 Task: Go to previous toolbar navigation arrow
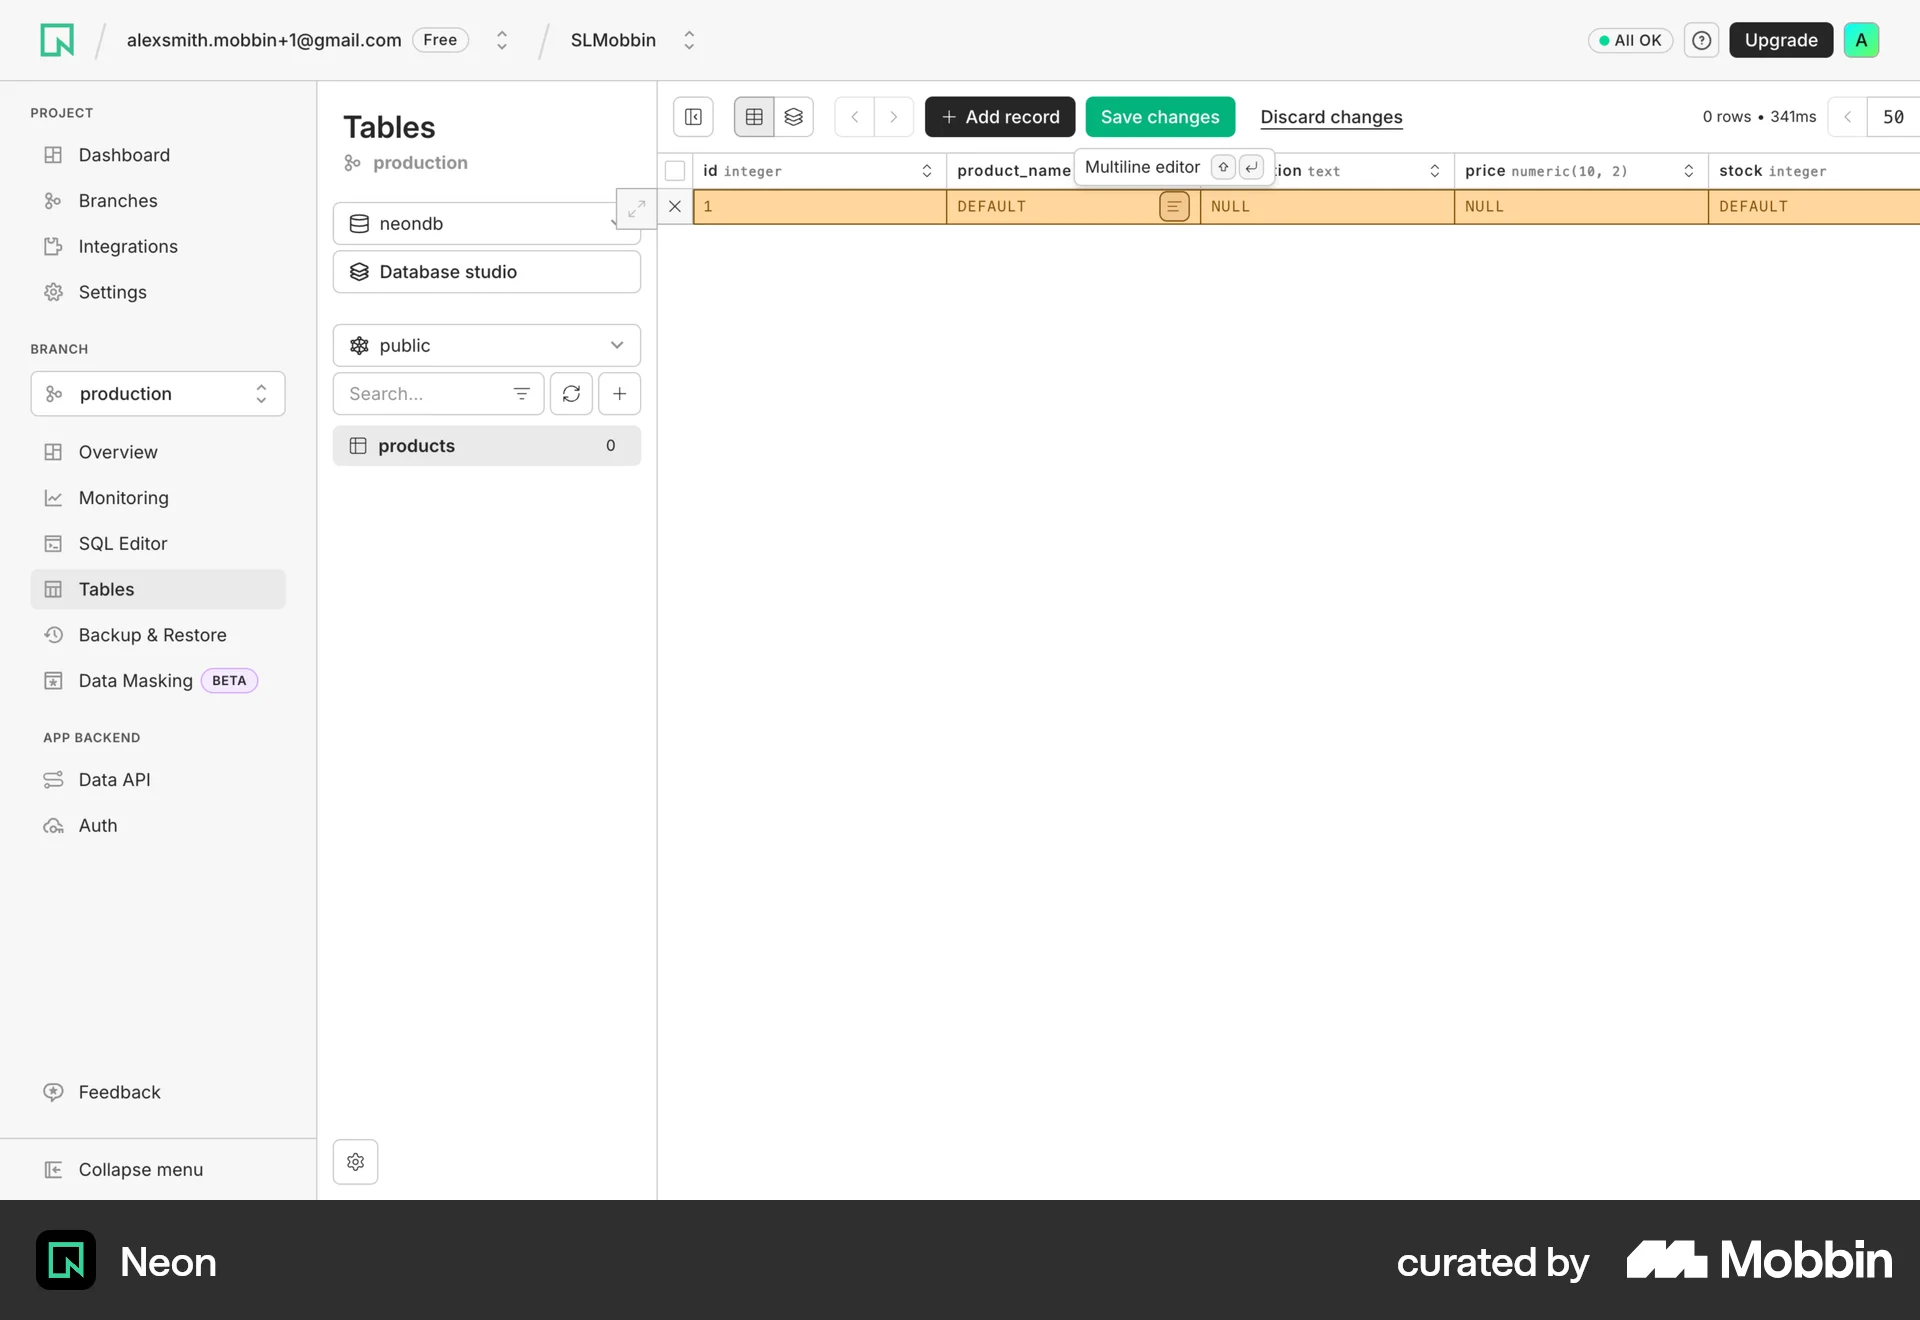854,117
